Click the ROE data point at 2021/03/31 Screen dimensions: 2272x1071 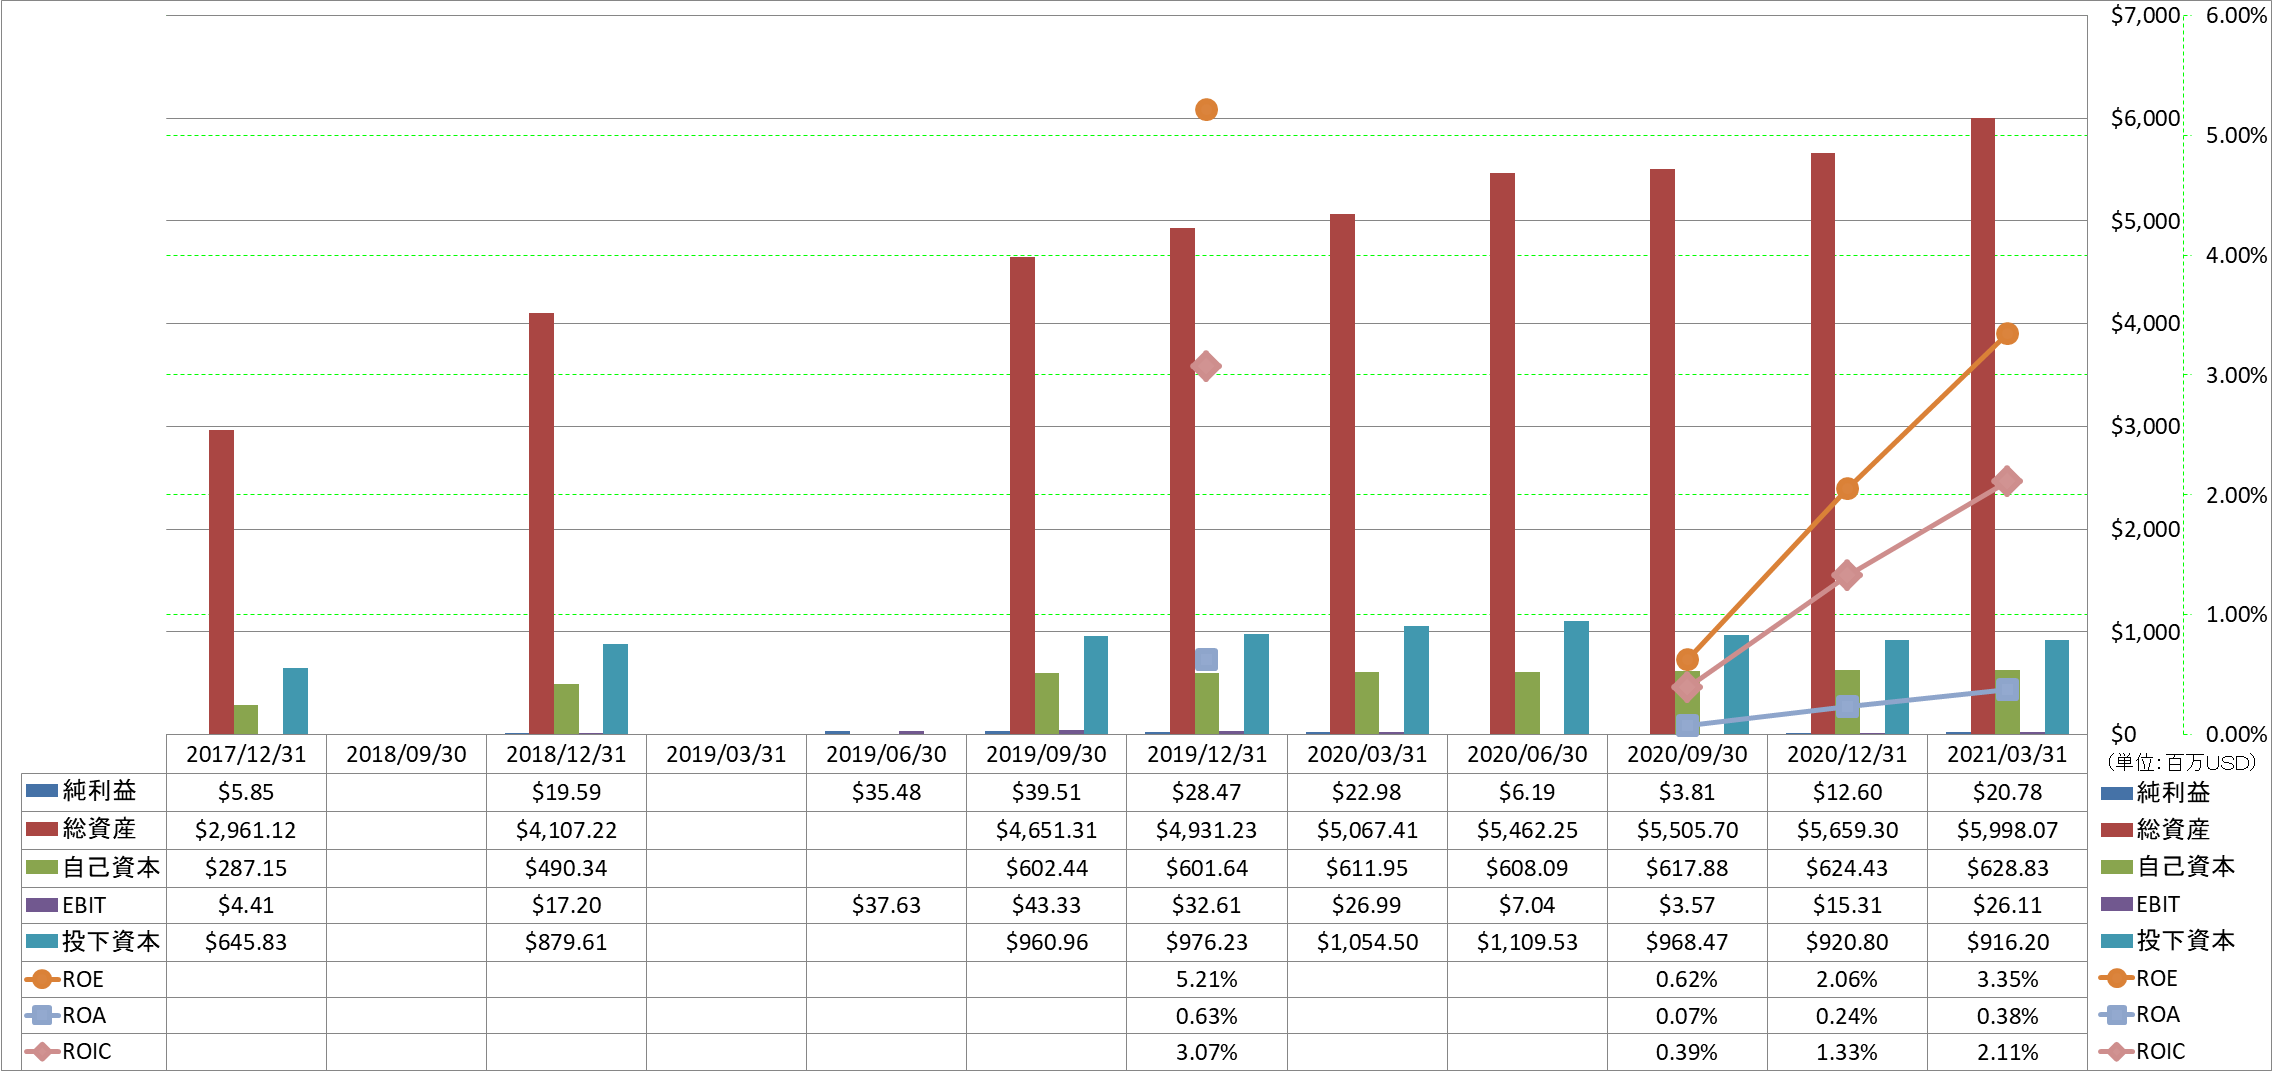click(x=2007, y=334)
